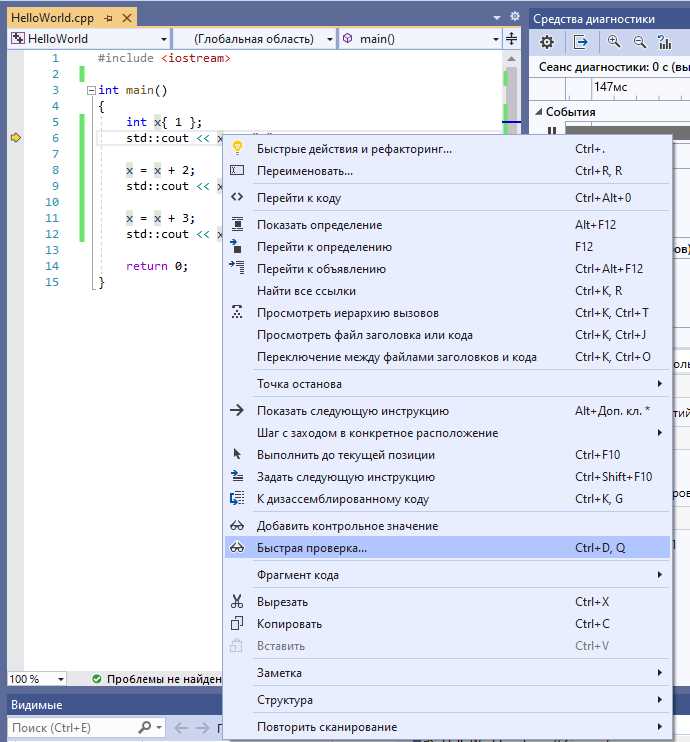Click the Поиск (Ctrl+E) search field
This screenshot has width=690, height=742.
(x=73, y=727)
